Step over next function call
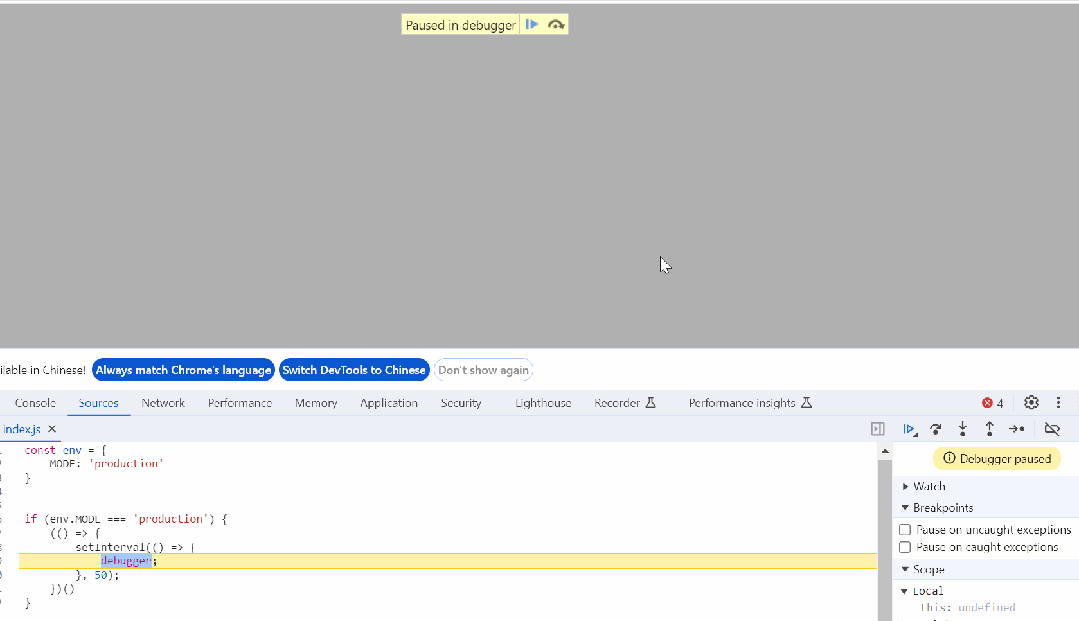The height and width of the screenshot is (621, 1079). tap(936, 429)
